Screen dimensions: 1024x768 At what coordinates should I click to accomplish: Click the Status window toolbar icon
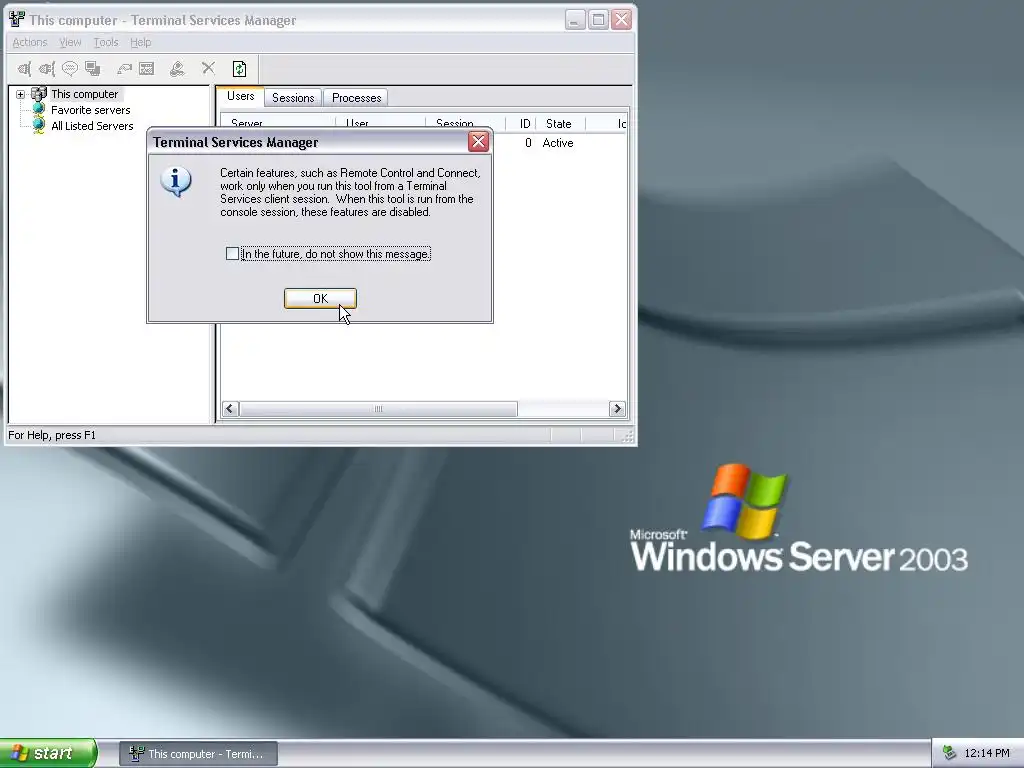(147, 69)
